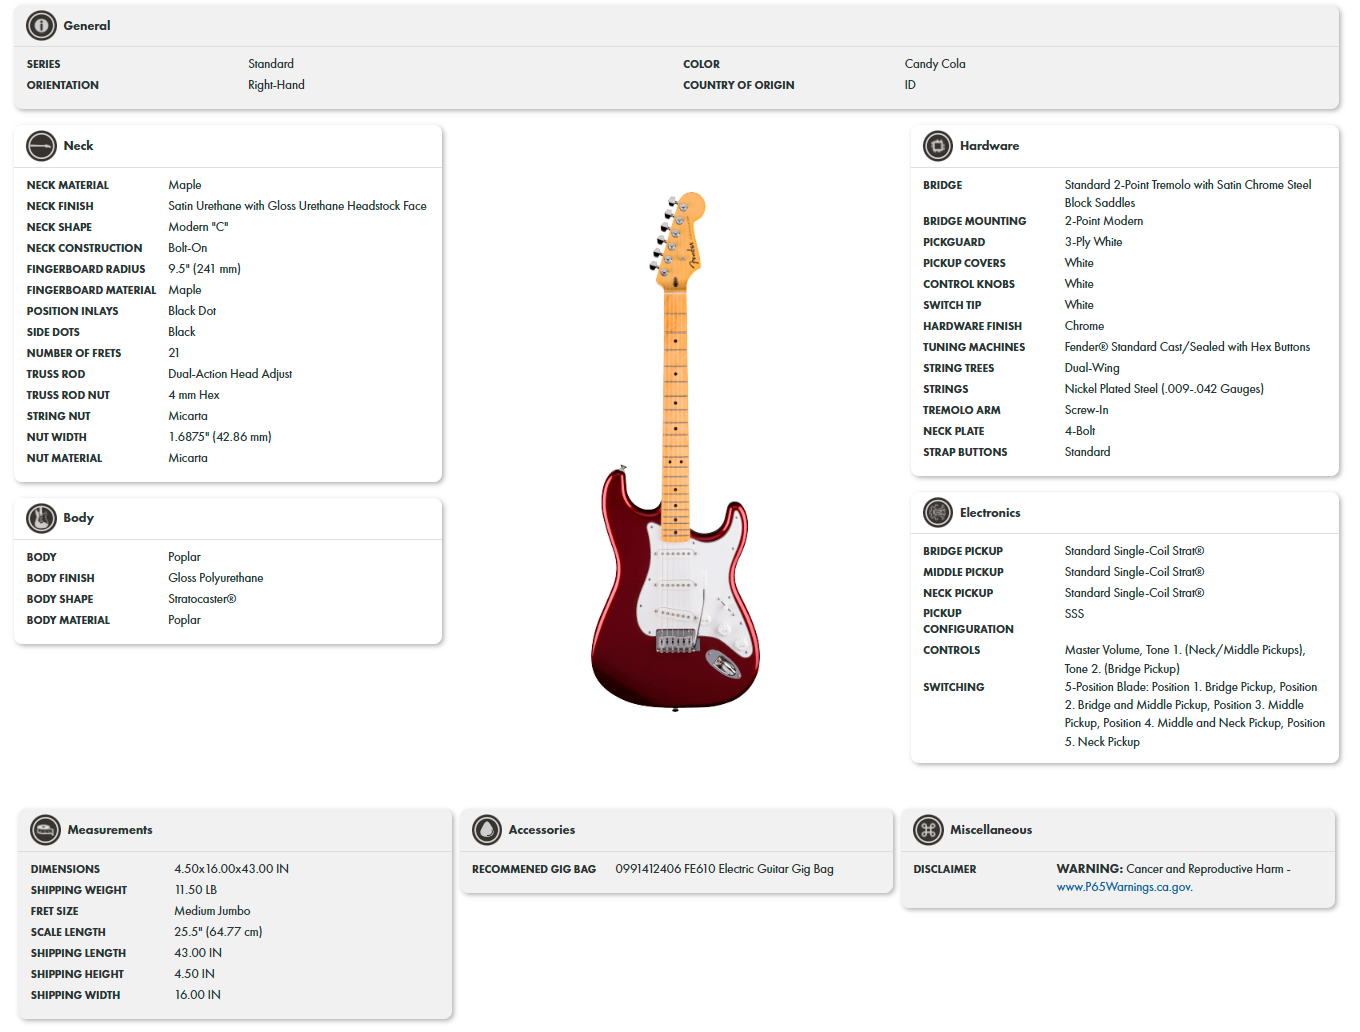The image size is (1360, 1032).
Task: Click the SSS pickup configuration value
Action: [x=1074, y=613]
